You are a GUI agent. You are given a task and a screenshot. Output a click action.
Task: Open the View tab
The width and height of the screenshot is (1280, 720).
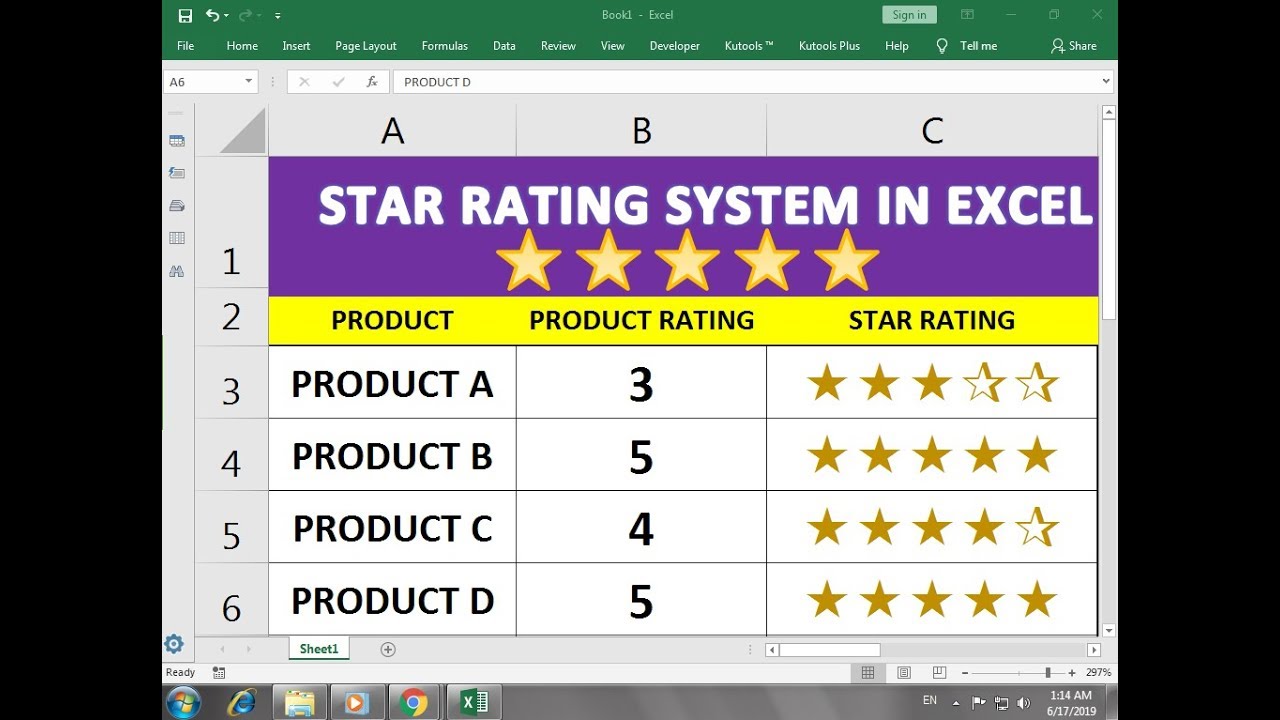tap(612, 46)
